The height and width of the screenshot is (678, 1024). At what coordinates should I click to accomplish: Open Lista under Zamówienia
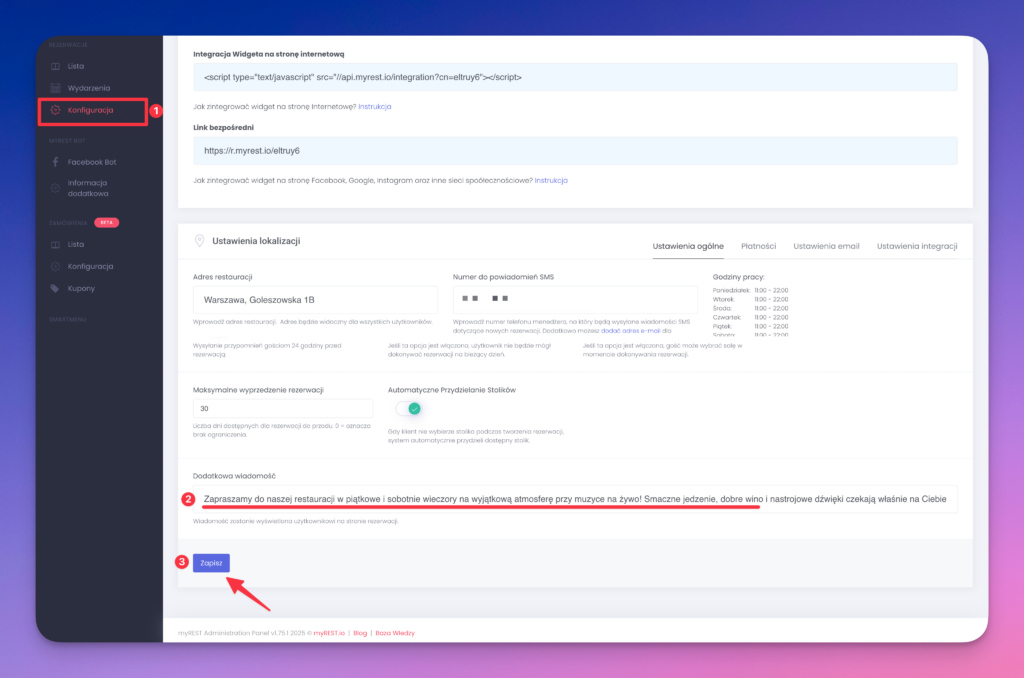(x=76, y=244)
